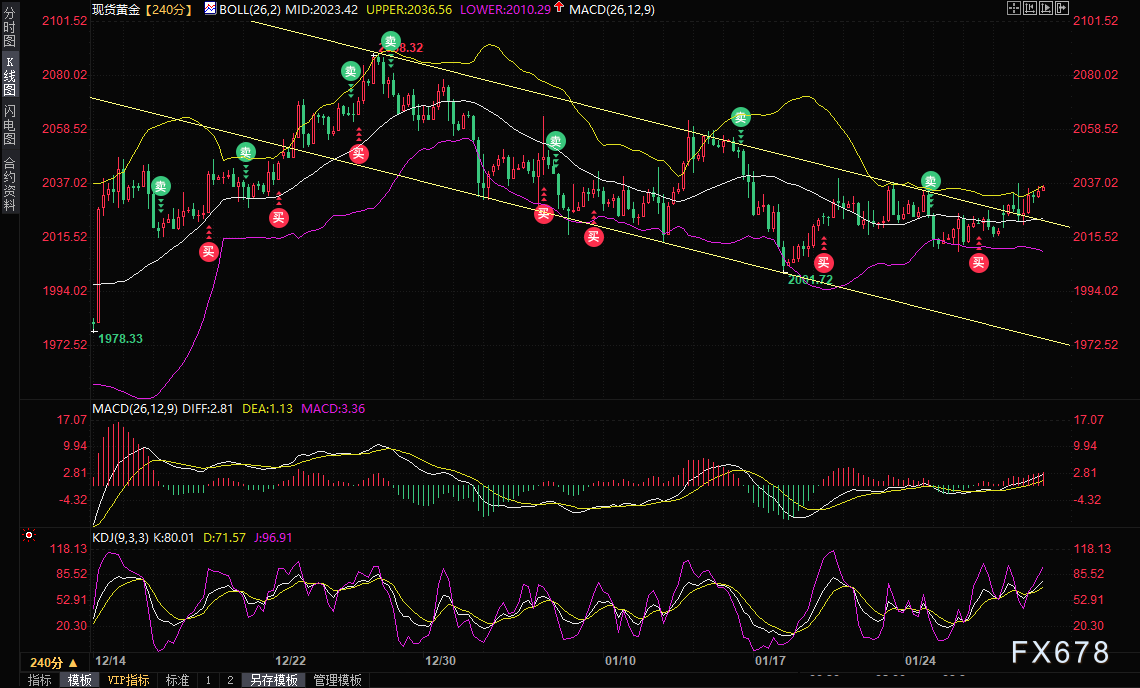Open VIP指标 tab
The image size is (1140, 688).
pyautogui.click(x=128, y=680)
